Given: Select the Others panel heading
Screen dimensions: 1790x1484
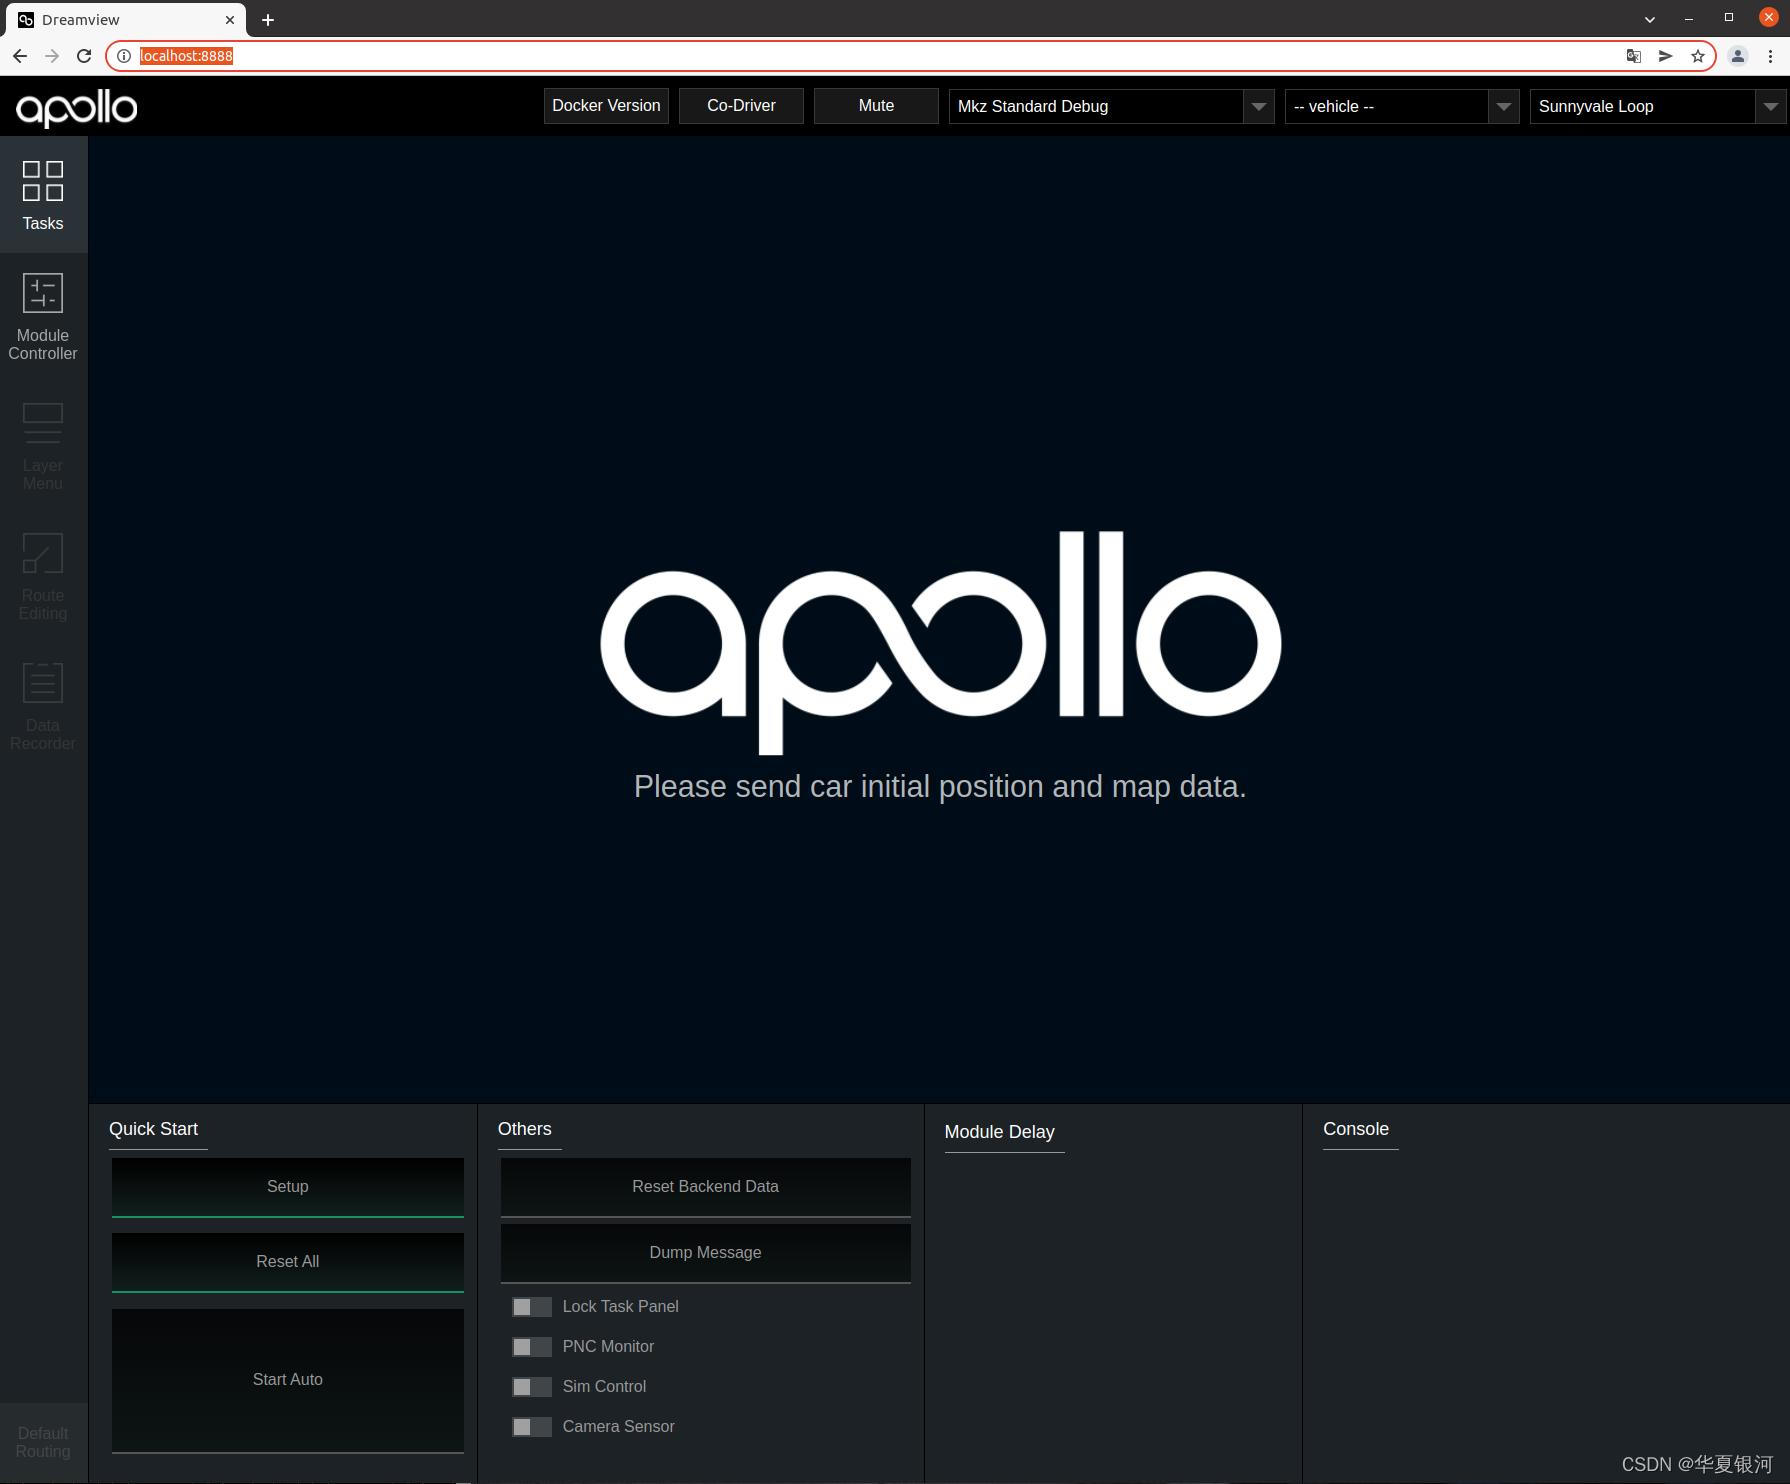Looking at the screenshot, I should pos(525,1129).
